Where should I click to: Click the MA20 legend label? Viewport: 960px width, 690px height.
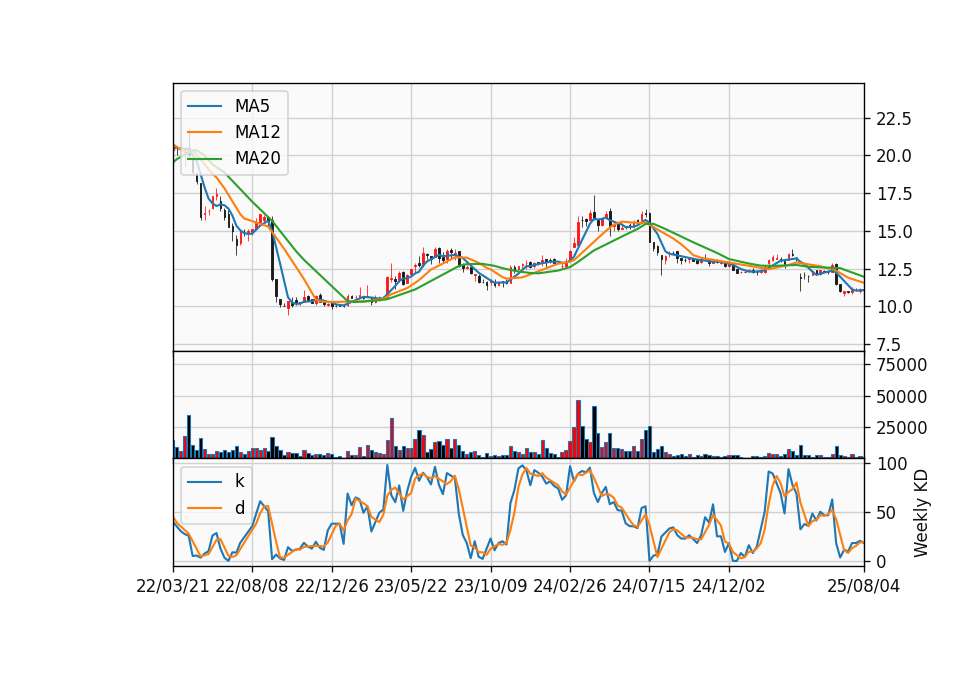pyautogui.click(x=257, y=158)
